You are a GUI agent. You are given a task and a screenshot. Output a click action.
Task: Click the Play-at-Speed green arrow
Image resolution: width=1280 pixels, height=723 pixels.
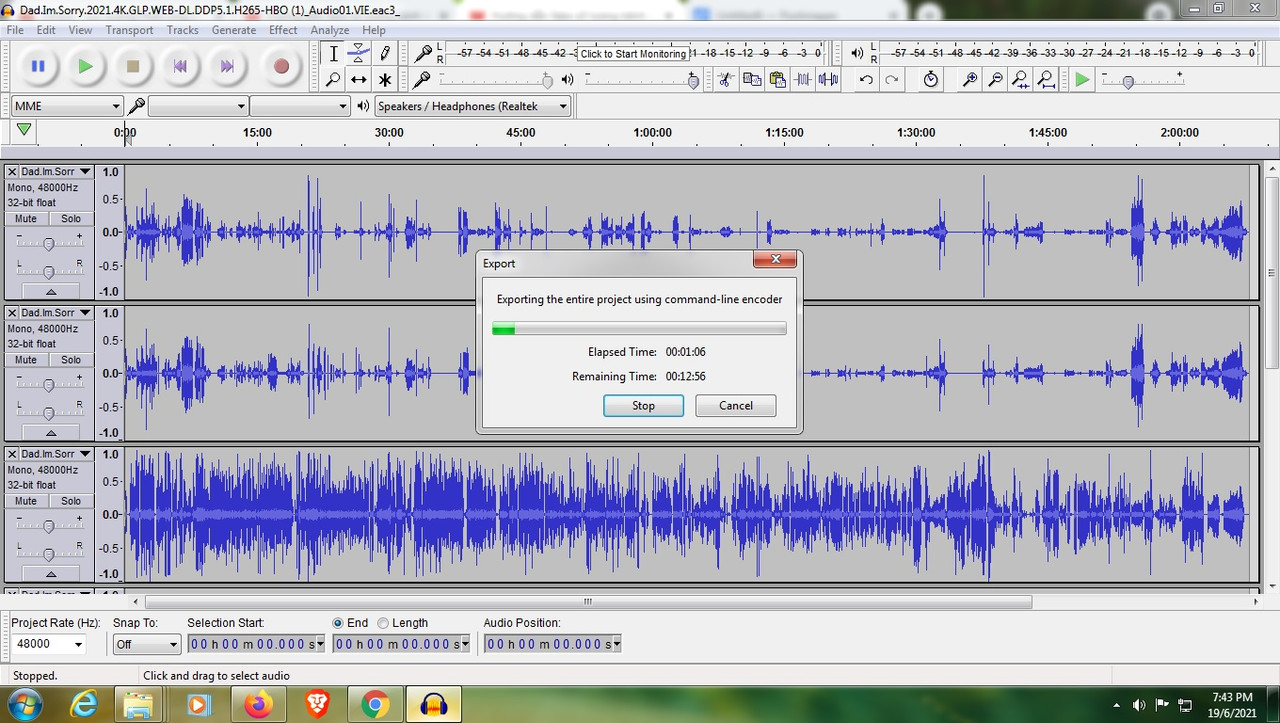[x=1082, y=79]
